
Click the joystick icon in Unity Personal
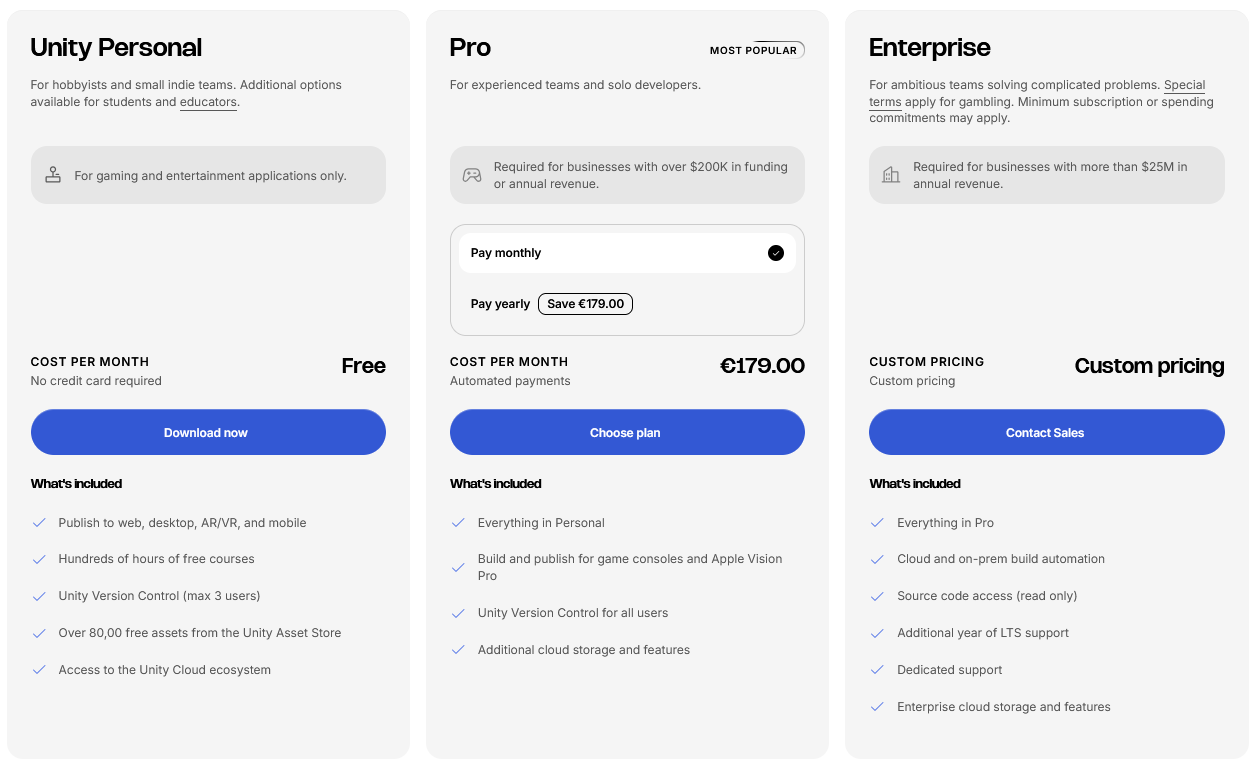point(53,175)
